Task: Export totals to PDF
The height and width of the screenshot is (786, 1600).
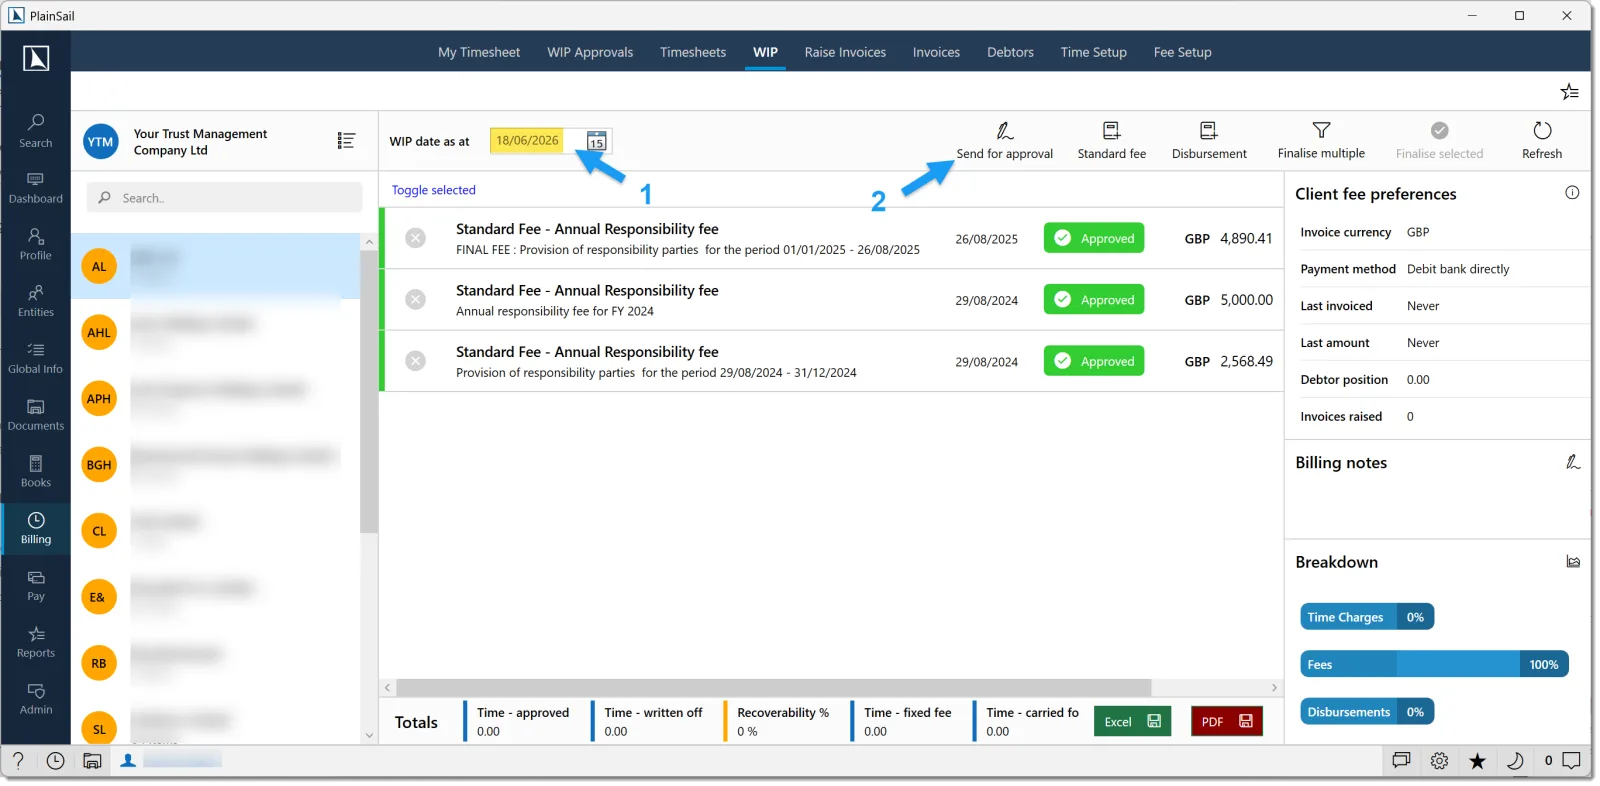Action: [1227, 721]
